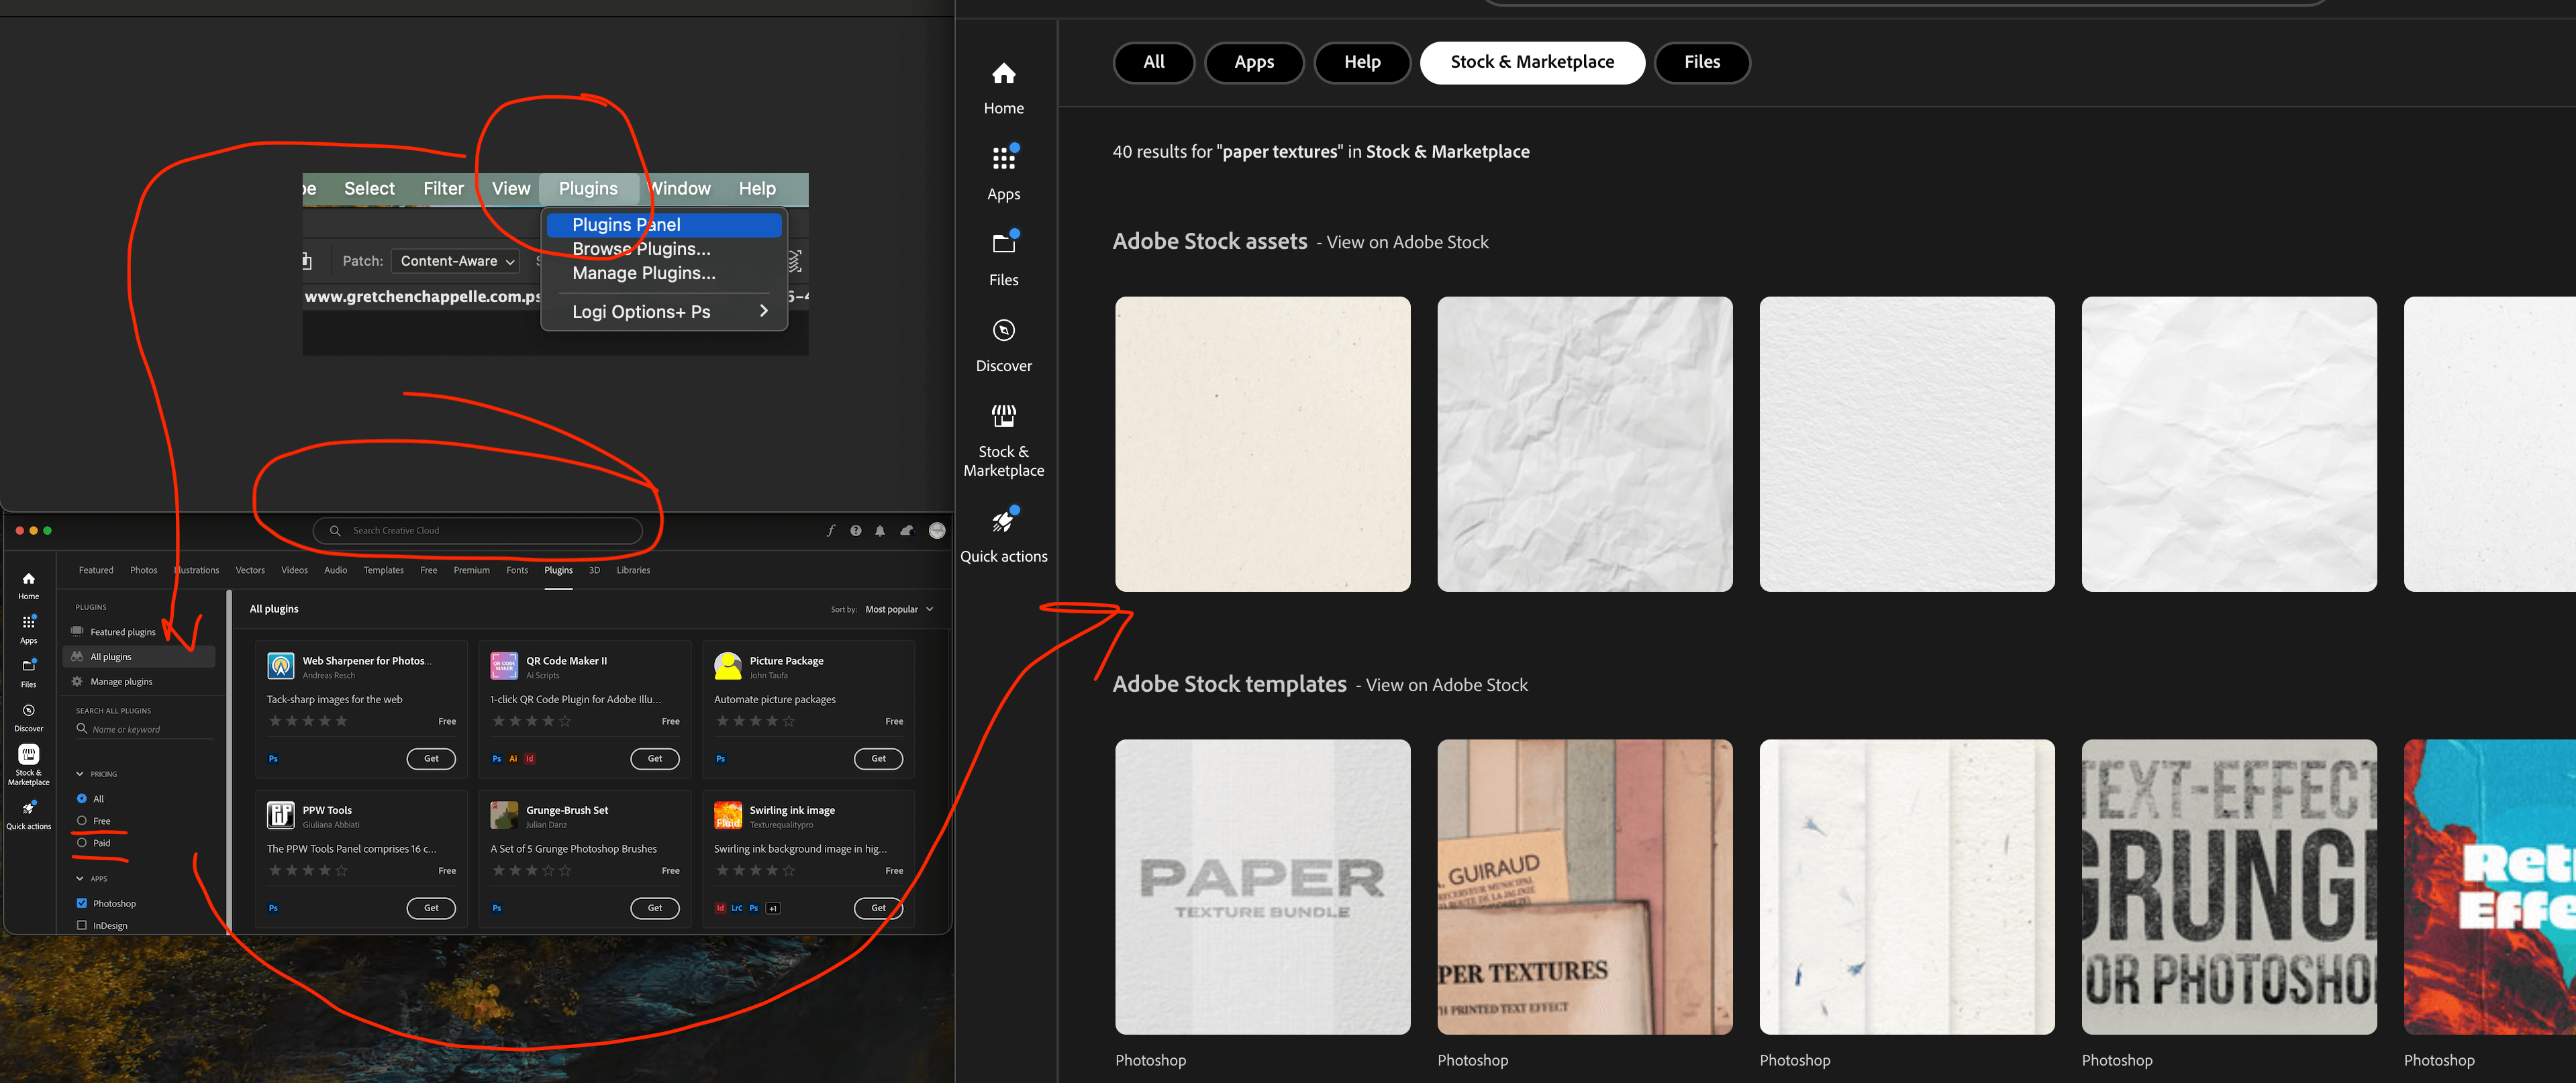Choose Manage Plugins... from the menu
Image resolution: width=2576 pixels, height=1083 pixels.
(x=644, y=273)
